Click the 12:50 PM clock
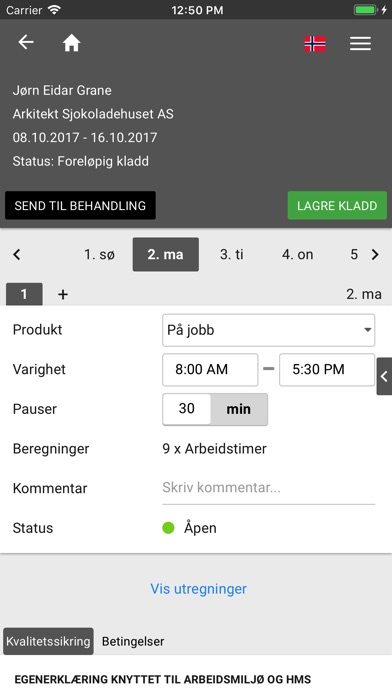 [197, 10]
